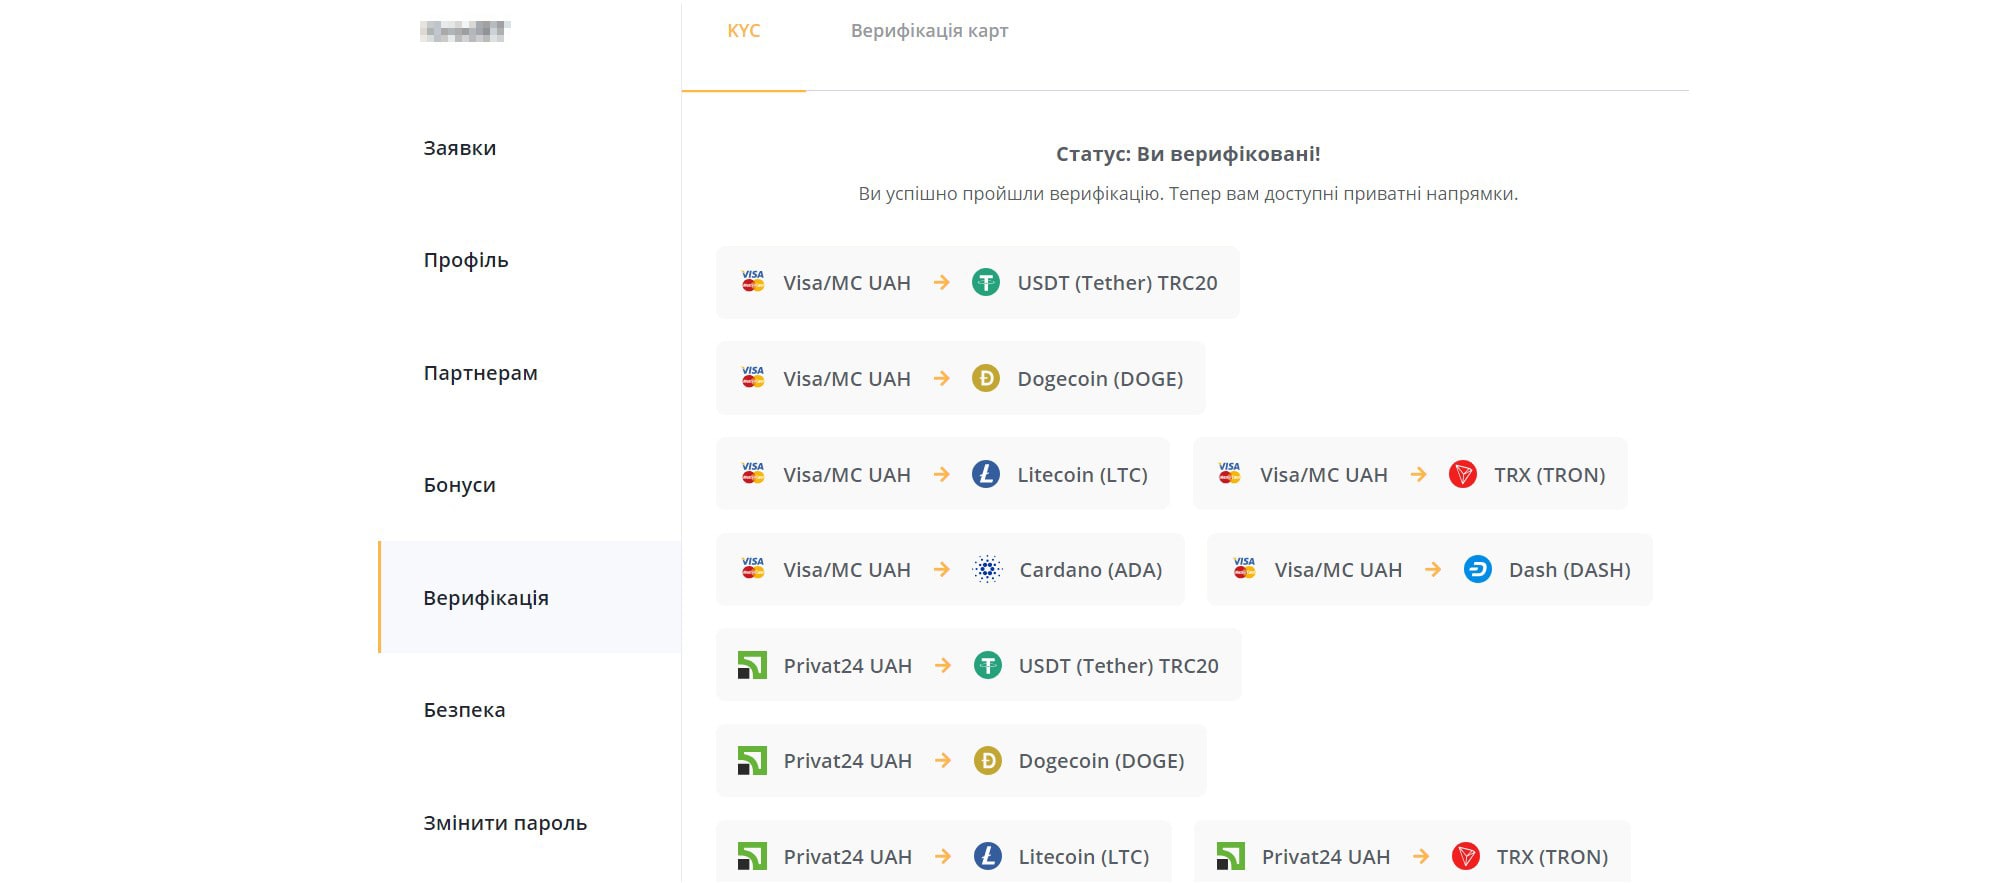
Task: Click 'Privat24 UAH' text in Dogecoin card
Action: (847, 761)
